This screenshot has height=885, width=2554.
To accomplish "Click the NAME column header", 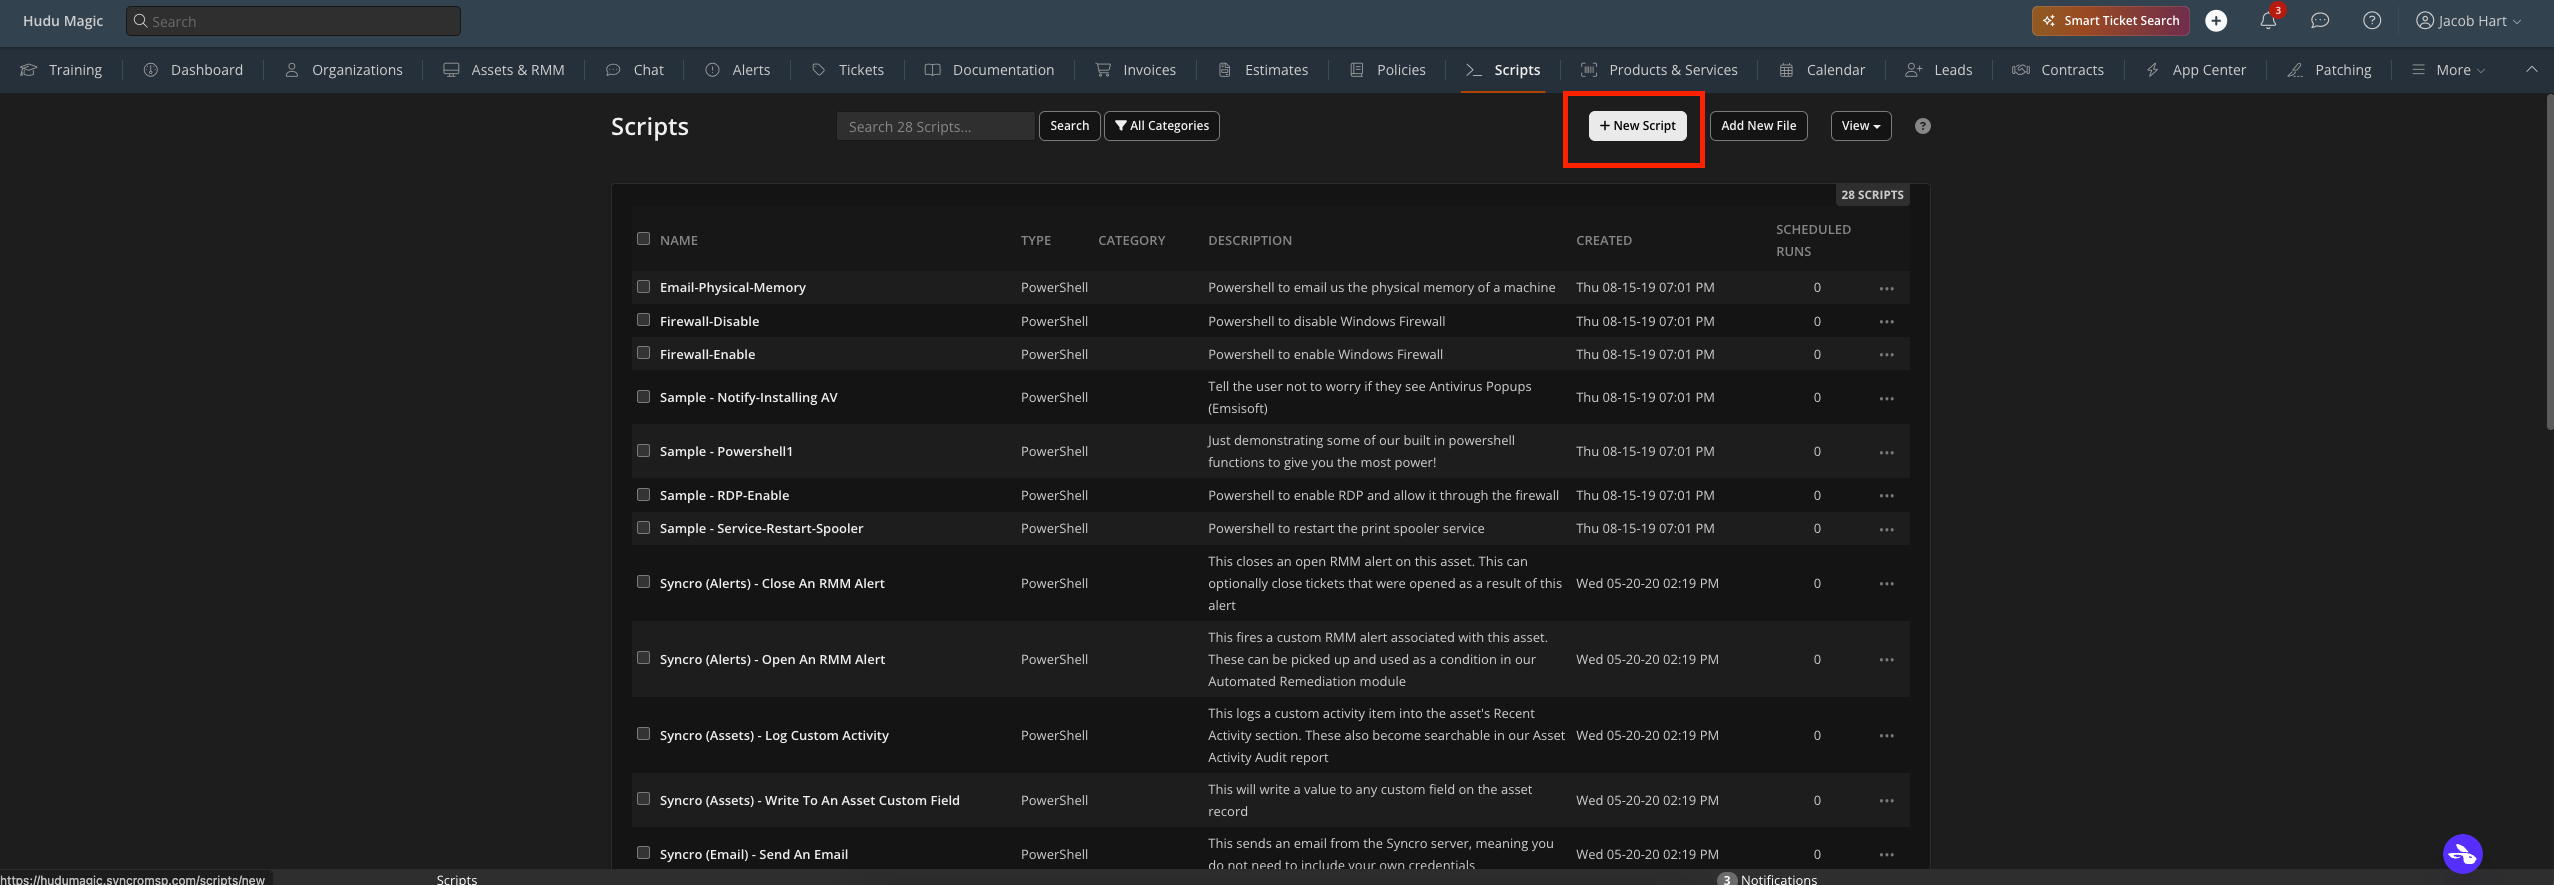I will pos(678,241).
